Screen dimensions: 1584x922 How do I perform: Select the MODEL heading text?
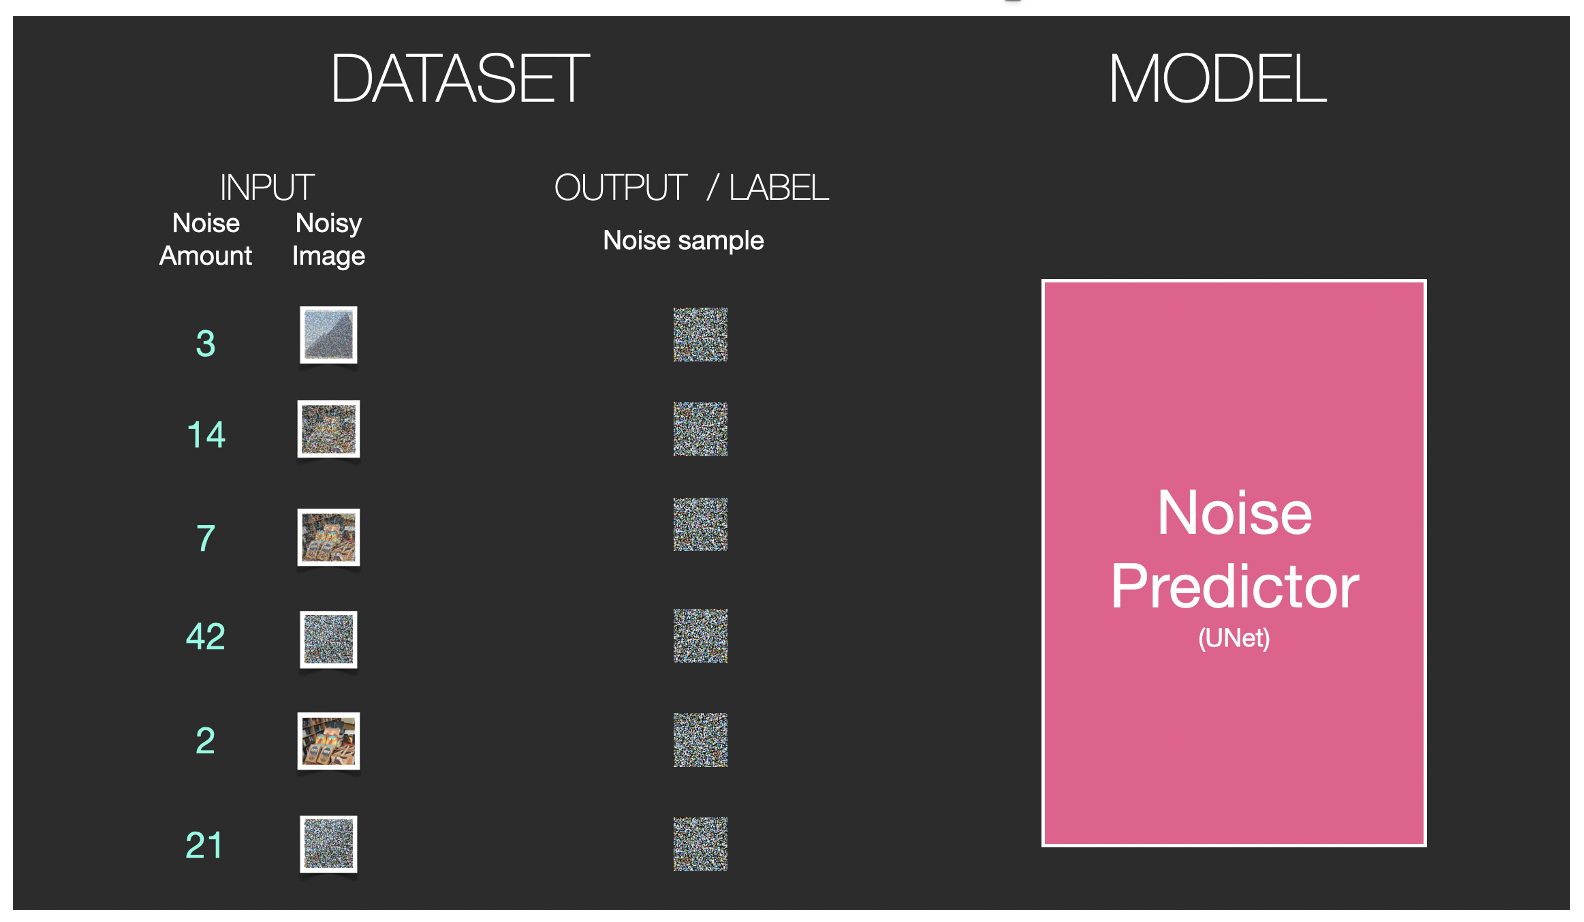point(1217,80)
